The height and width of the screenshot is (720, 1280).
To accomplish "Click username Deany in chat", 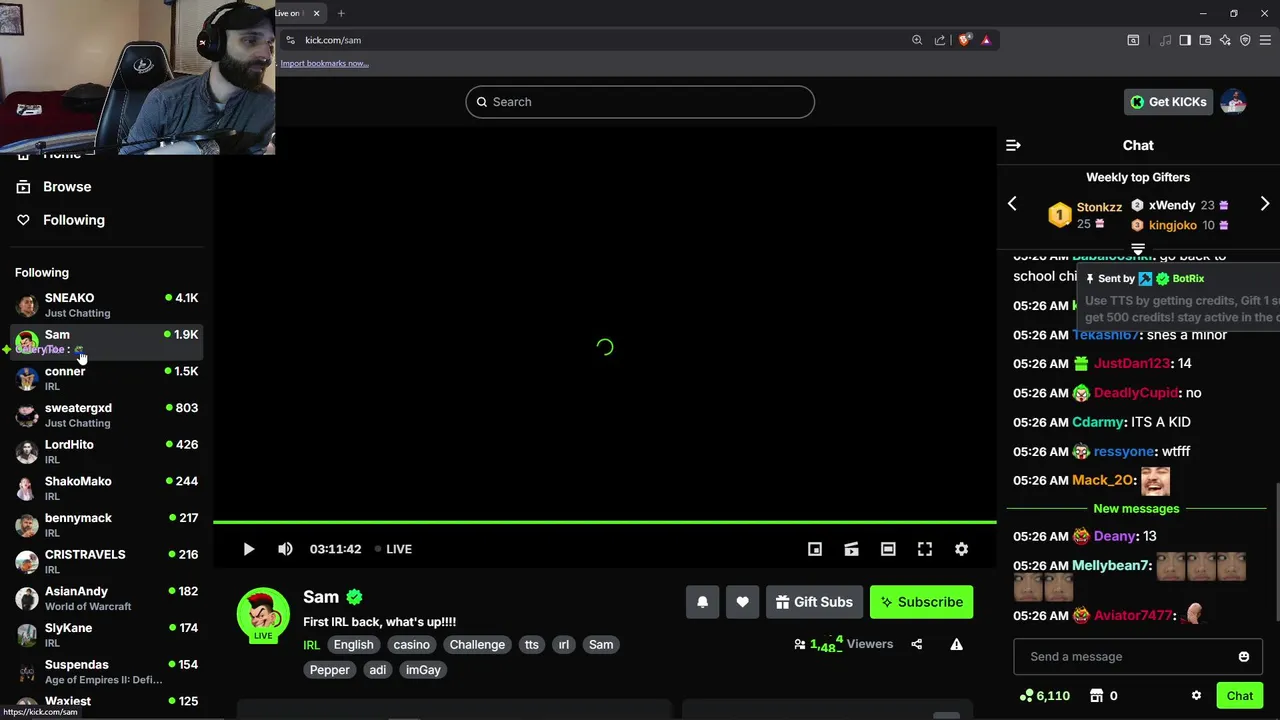I will 1114,536.
